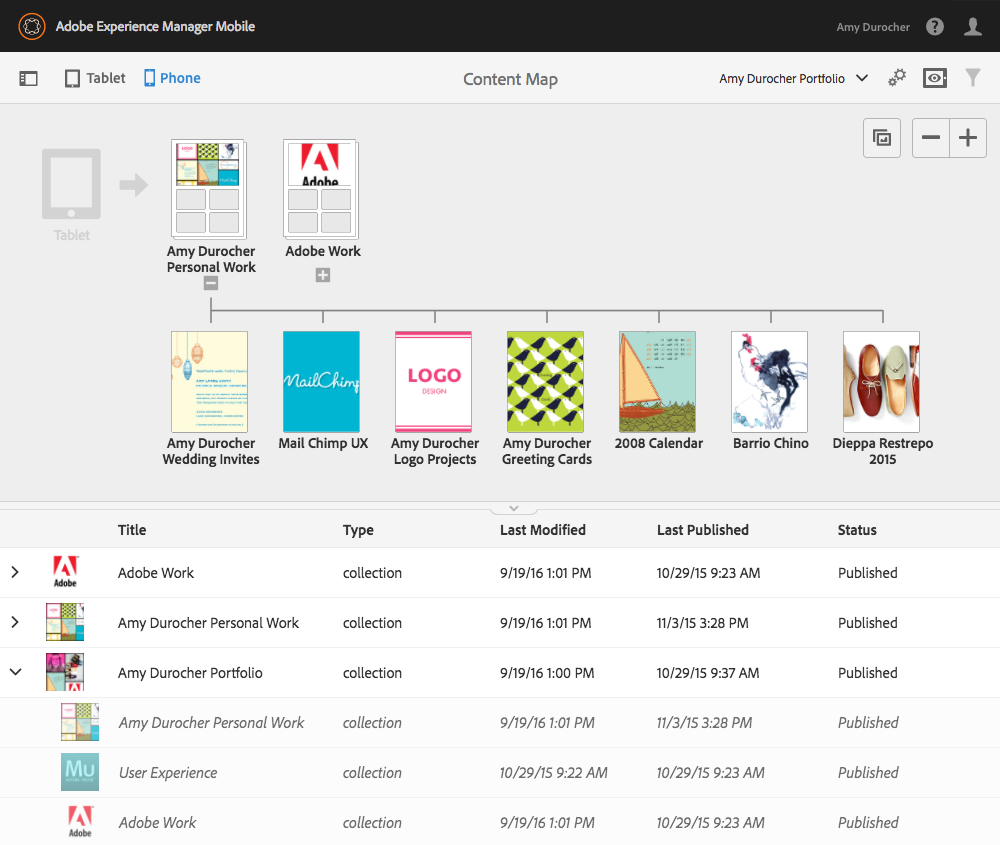Select the italic 'Adobe Work' child title
This screenshot has width=1000, height=845.
pyautogui.click(x=158, y=823)
